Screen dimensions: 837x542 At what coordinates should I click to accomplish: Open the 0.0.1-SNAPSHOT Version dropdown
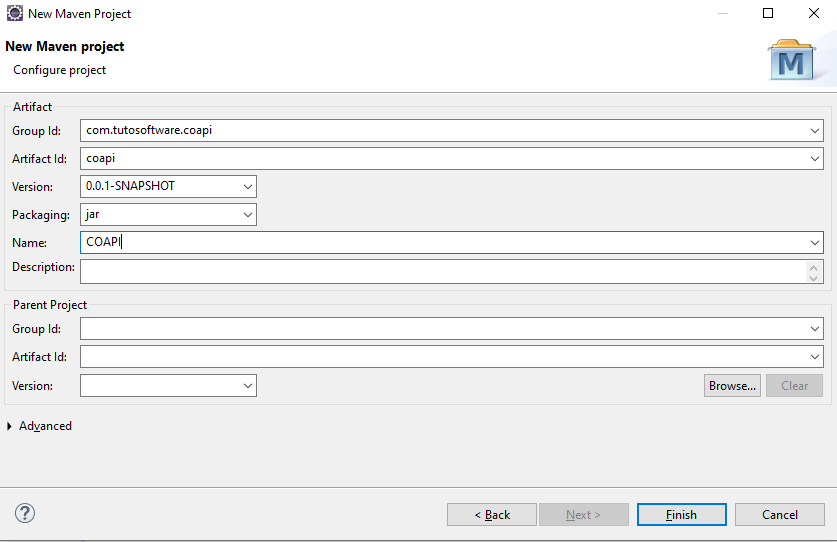[248, 186]
